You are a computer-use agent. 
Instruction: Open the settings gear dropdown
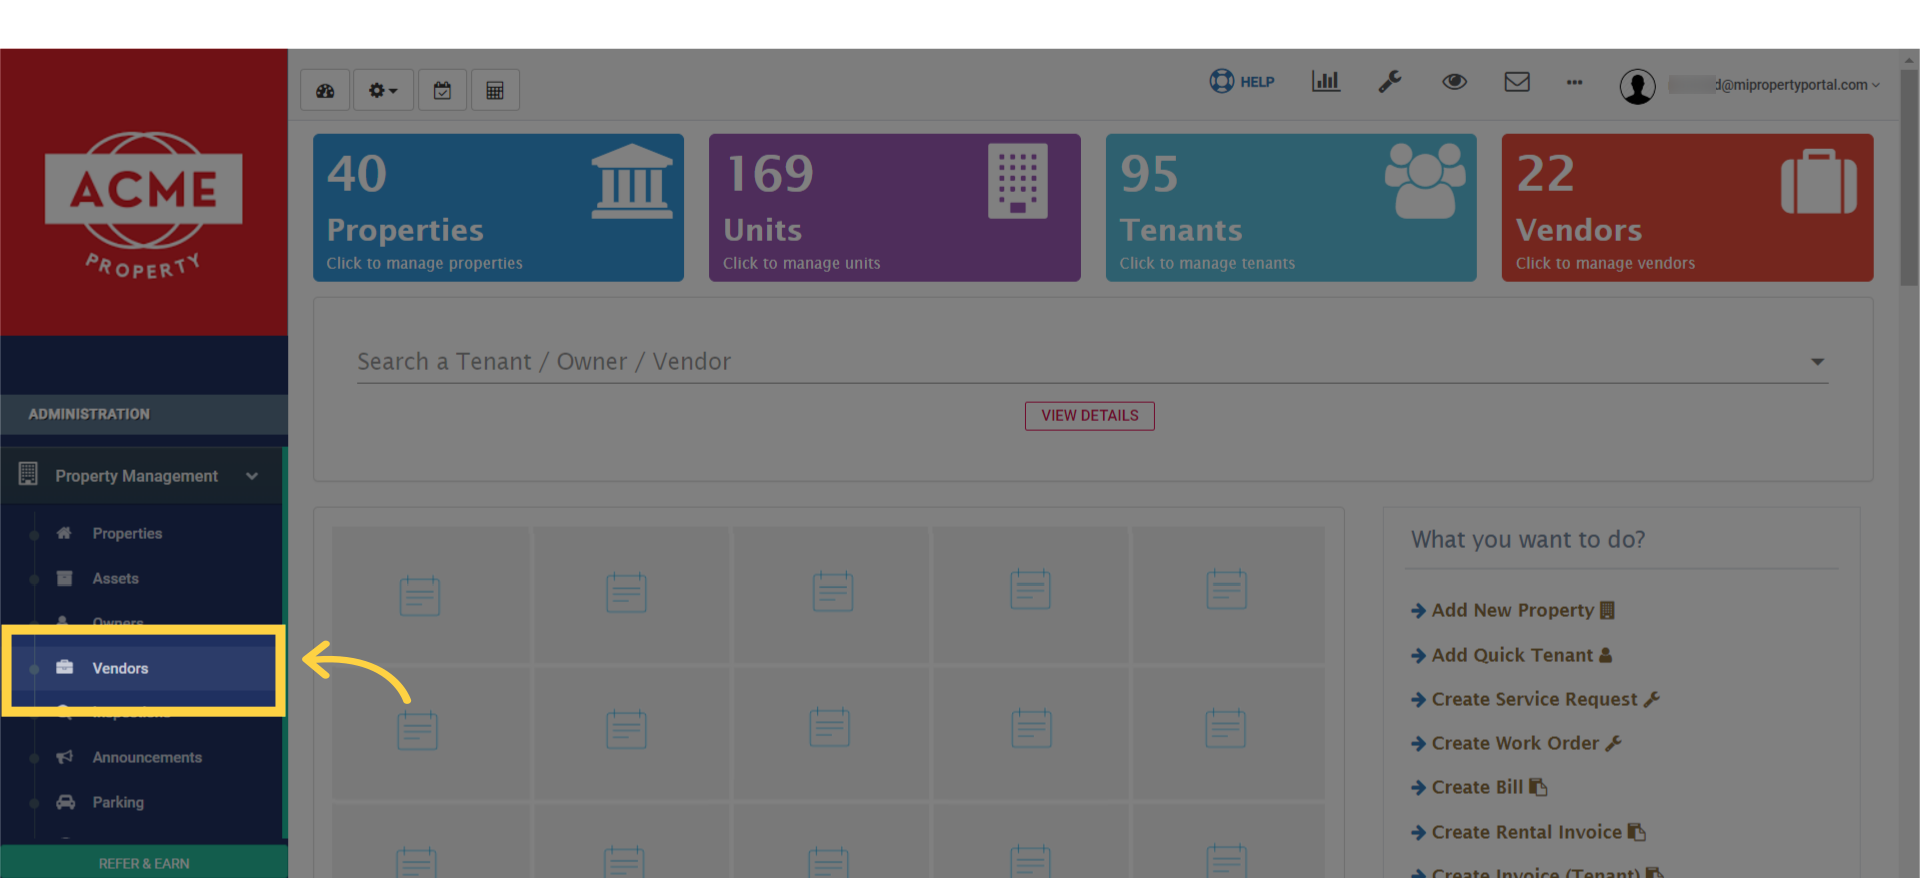[x=383, y=91]
